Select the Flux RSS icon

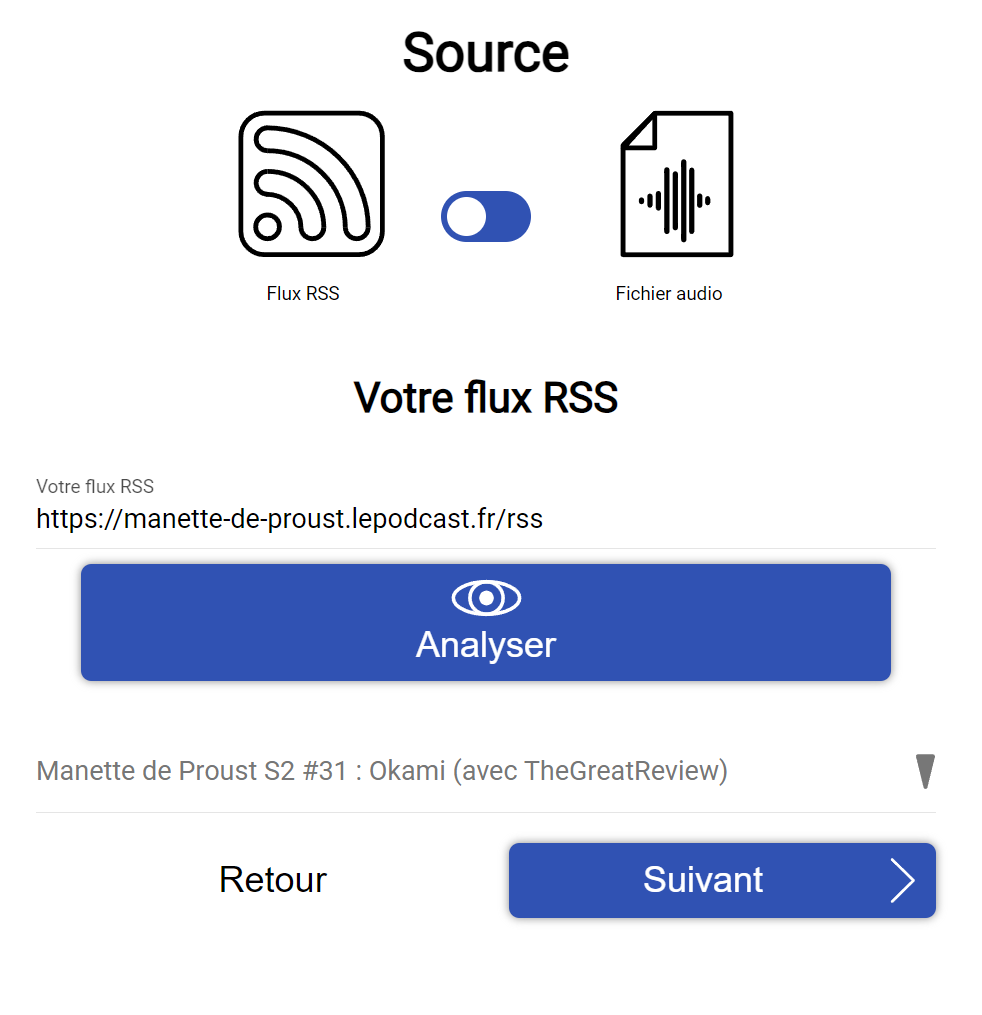point(311,183)
